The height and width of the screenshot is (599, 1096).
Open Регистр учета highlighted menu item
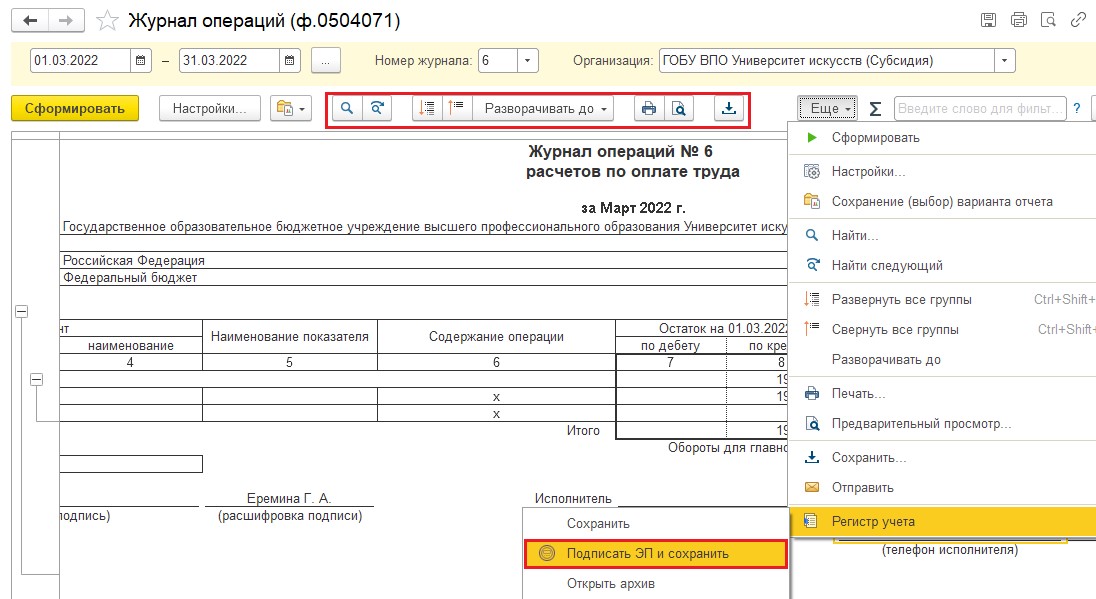[942, 521]
